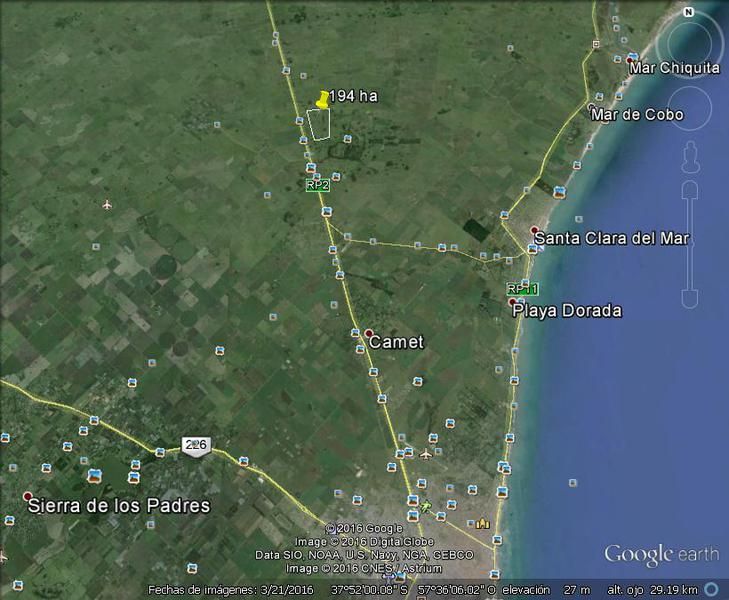This screenshot has height=600, width=729.
Task: Click the zoom out end of slider
Action: click(x=689, y=300)
